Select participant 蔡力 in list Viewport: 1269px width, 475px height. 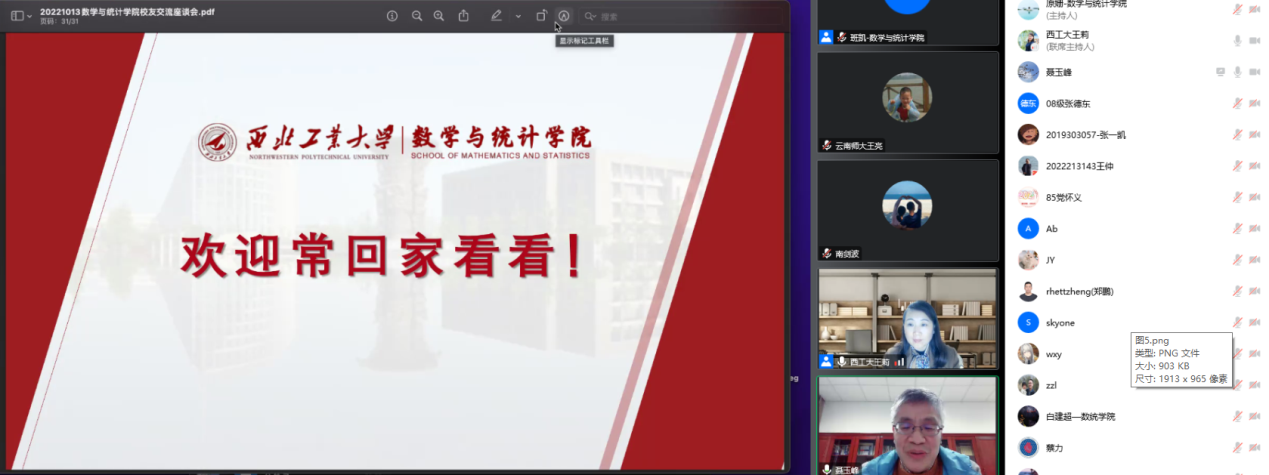tap(1137, 448)
